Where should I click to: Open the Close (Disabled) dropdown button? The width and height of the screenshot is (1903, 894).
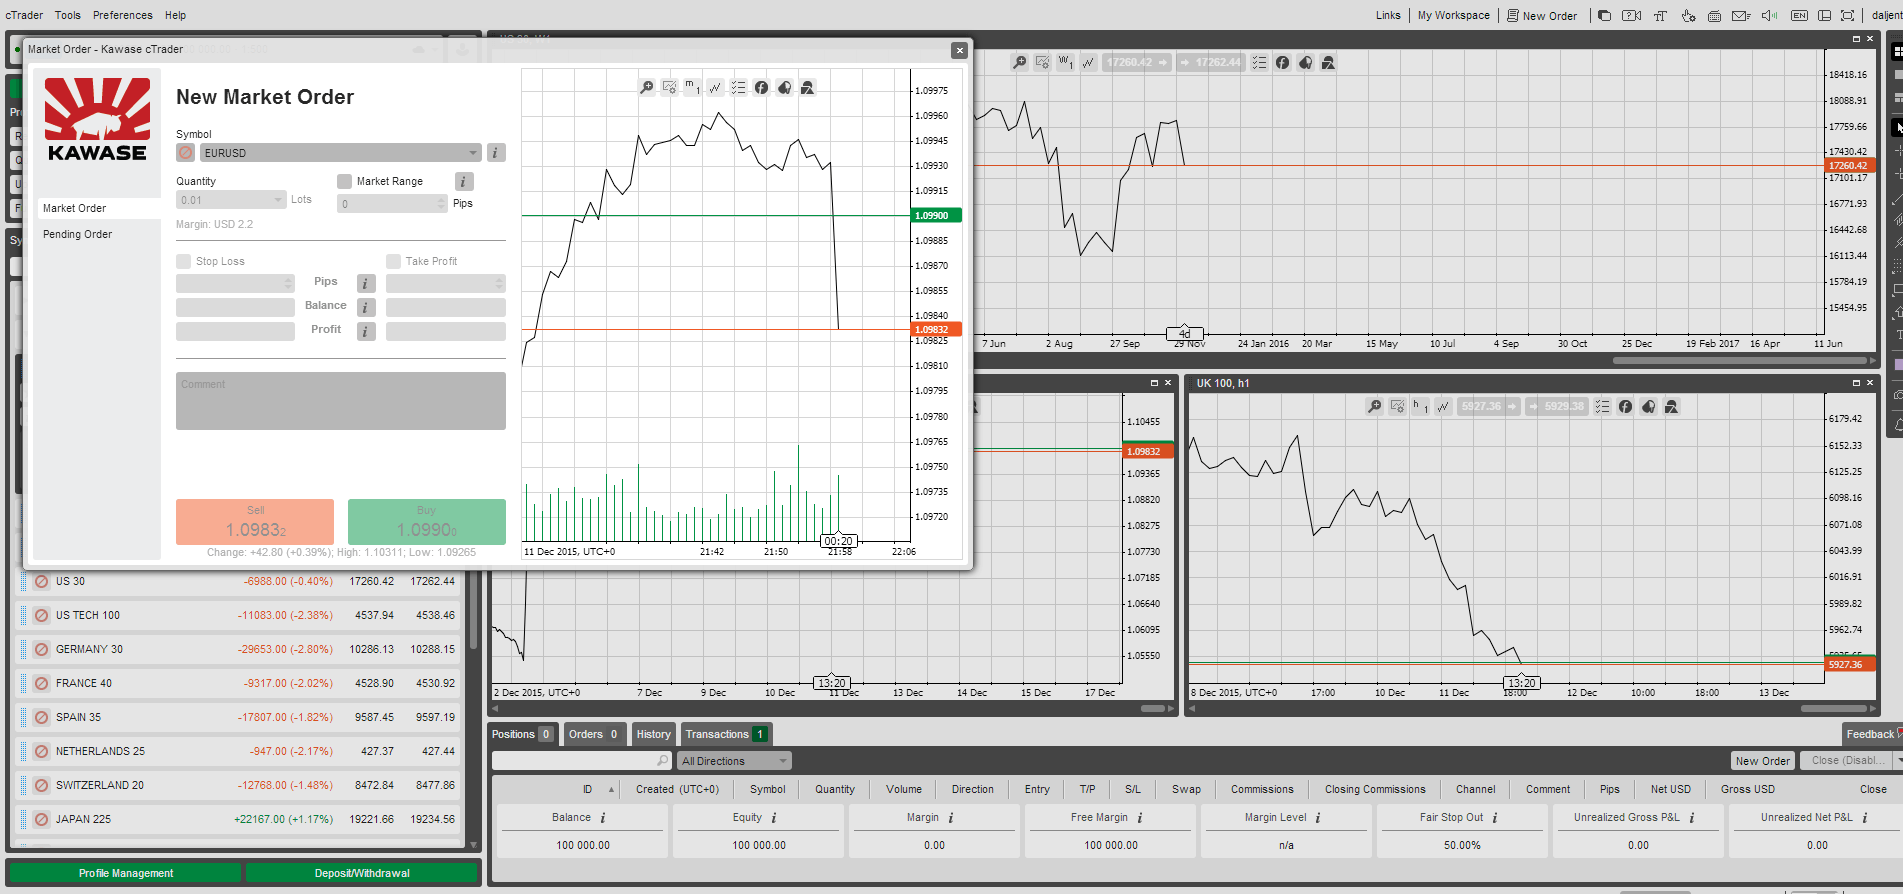(1851, 761)
